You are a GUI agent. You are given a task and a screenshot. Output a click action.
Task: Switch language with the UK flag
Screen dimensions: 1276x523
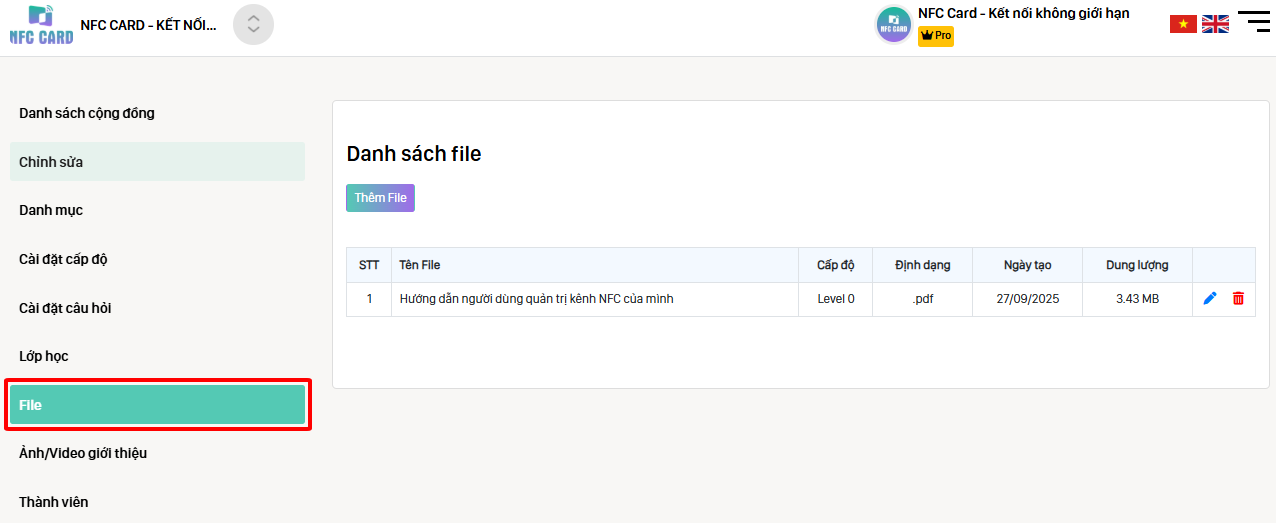pos(1215,24)
